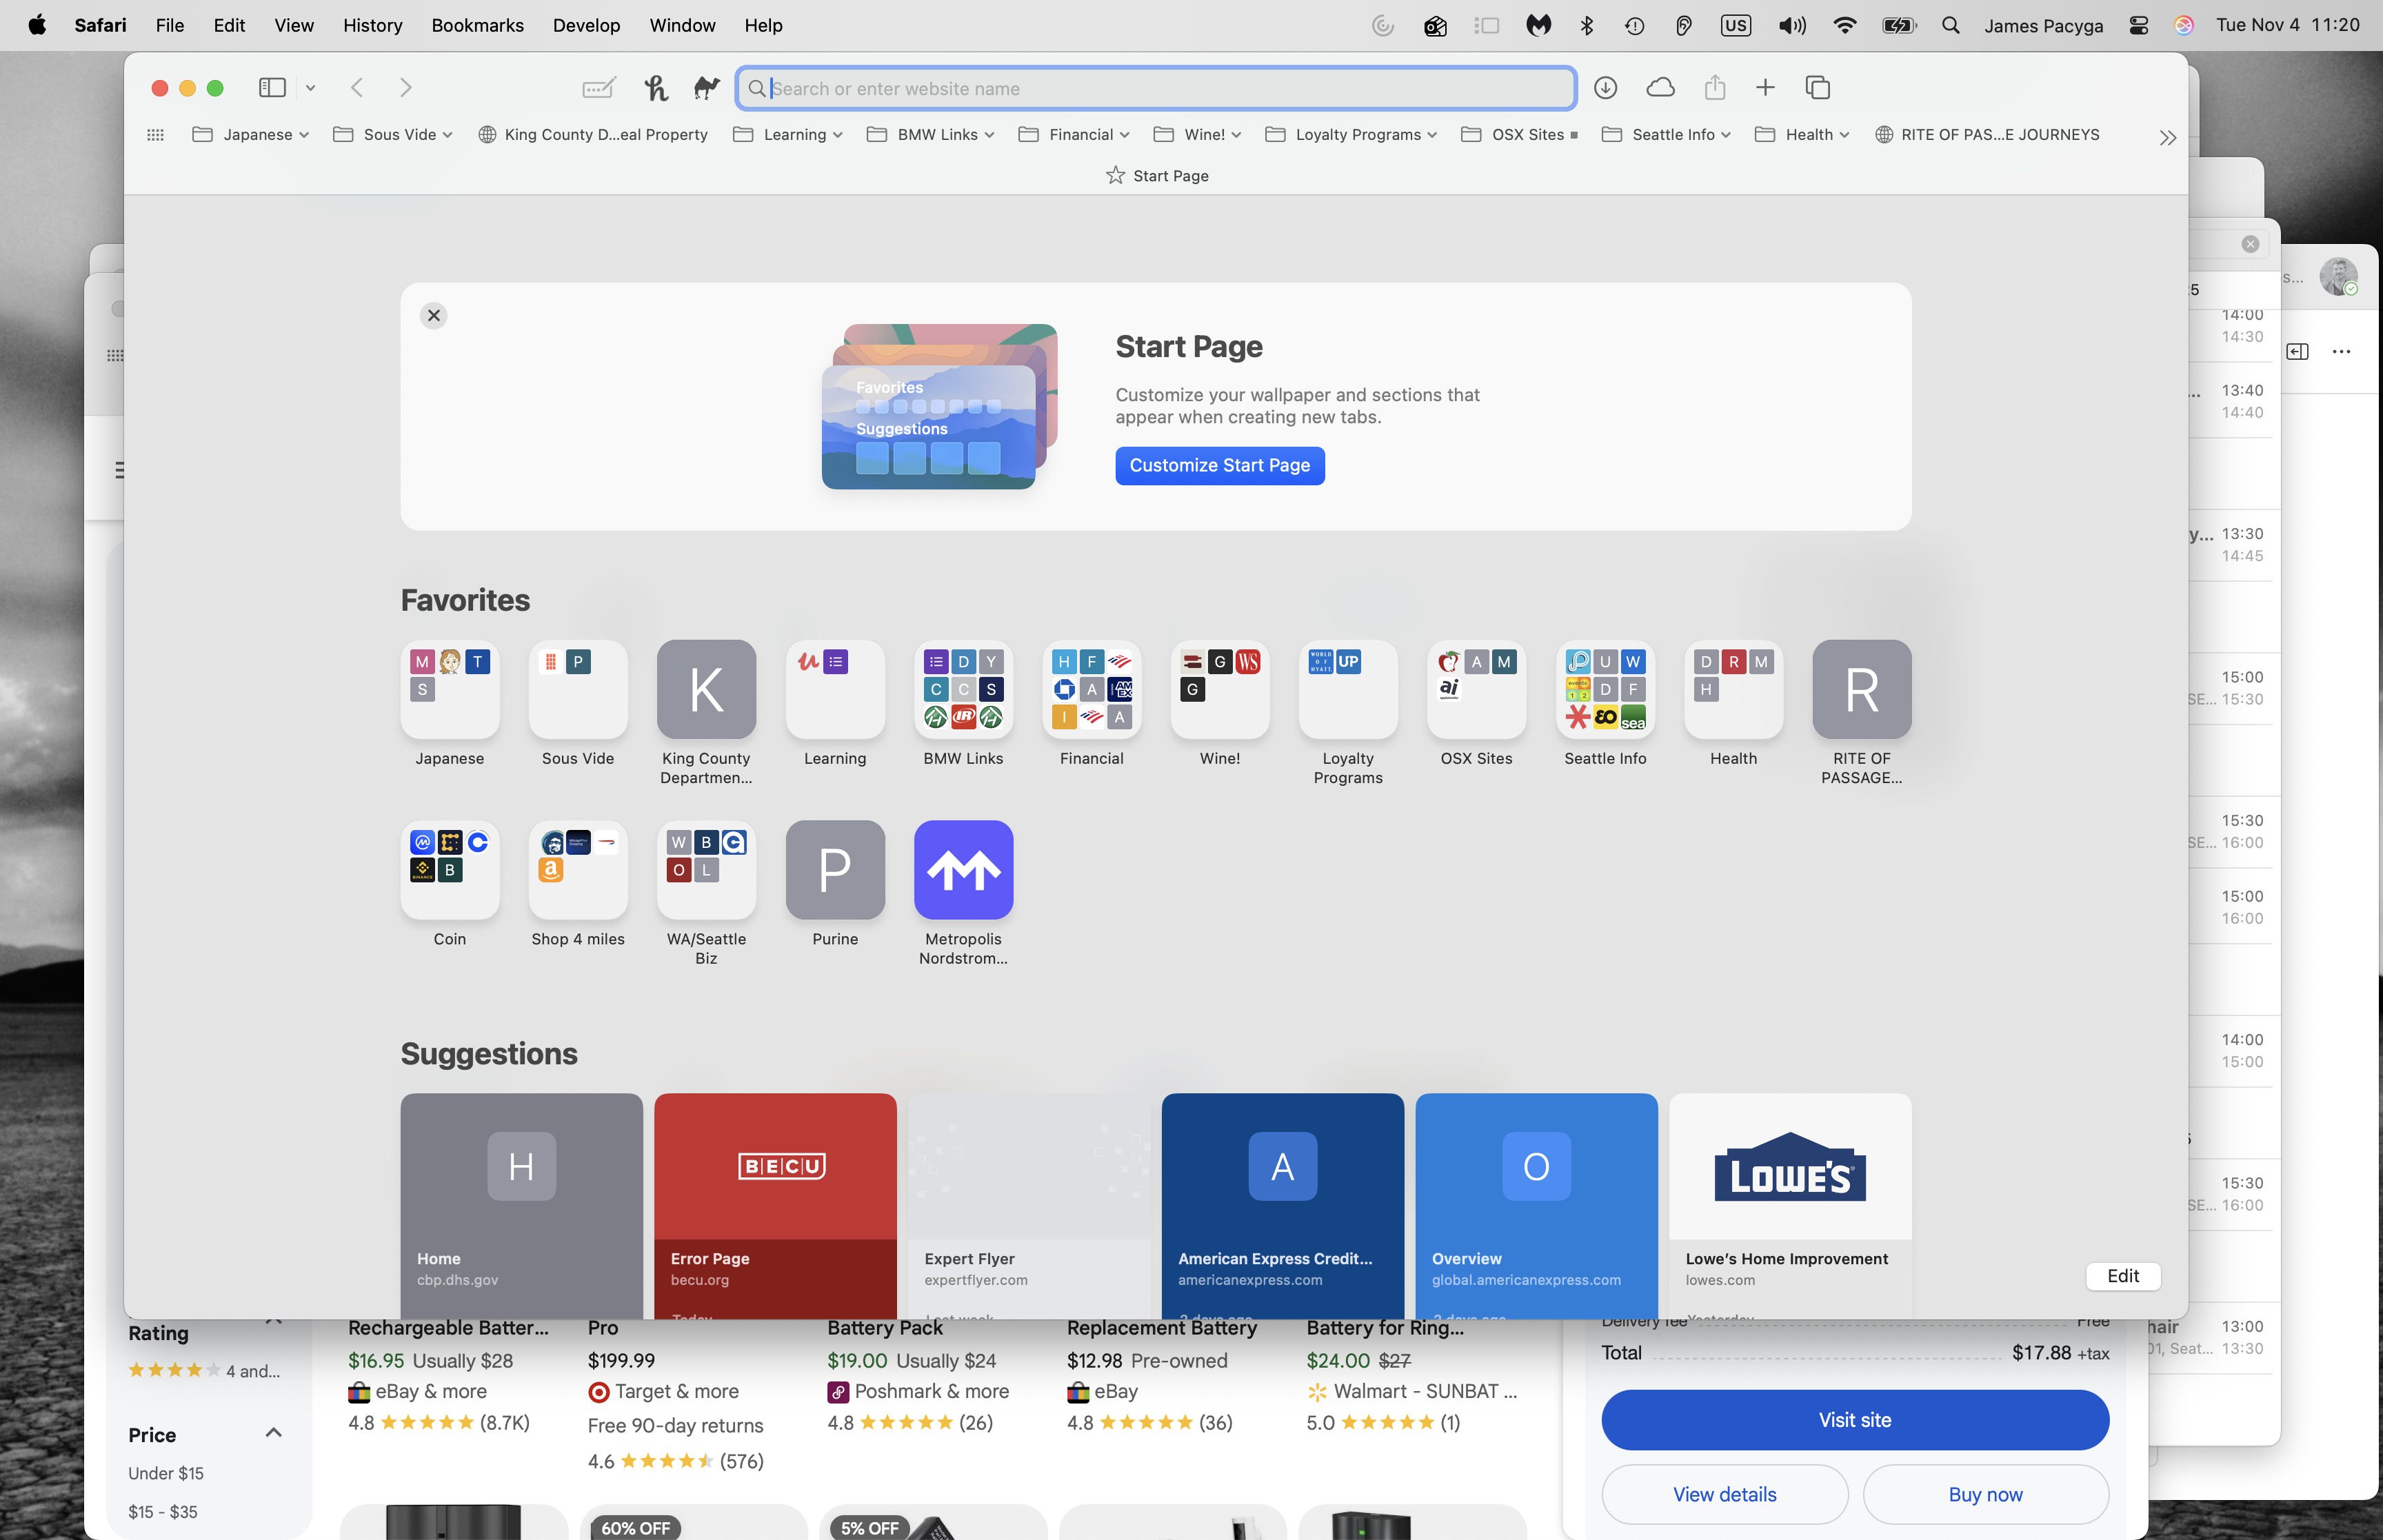Show the favorites grid dots icon

[x=155, y=135]
